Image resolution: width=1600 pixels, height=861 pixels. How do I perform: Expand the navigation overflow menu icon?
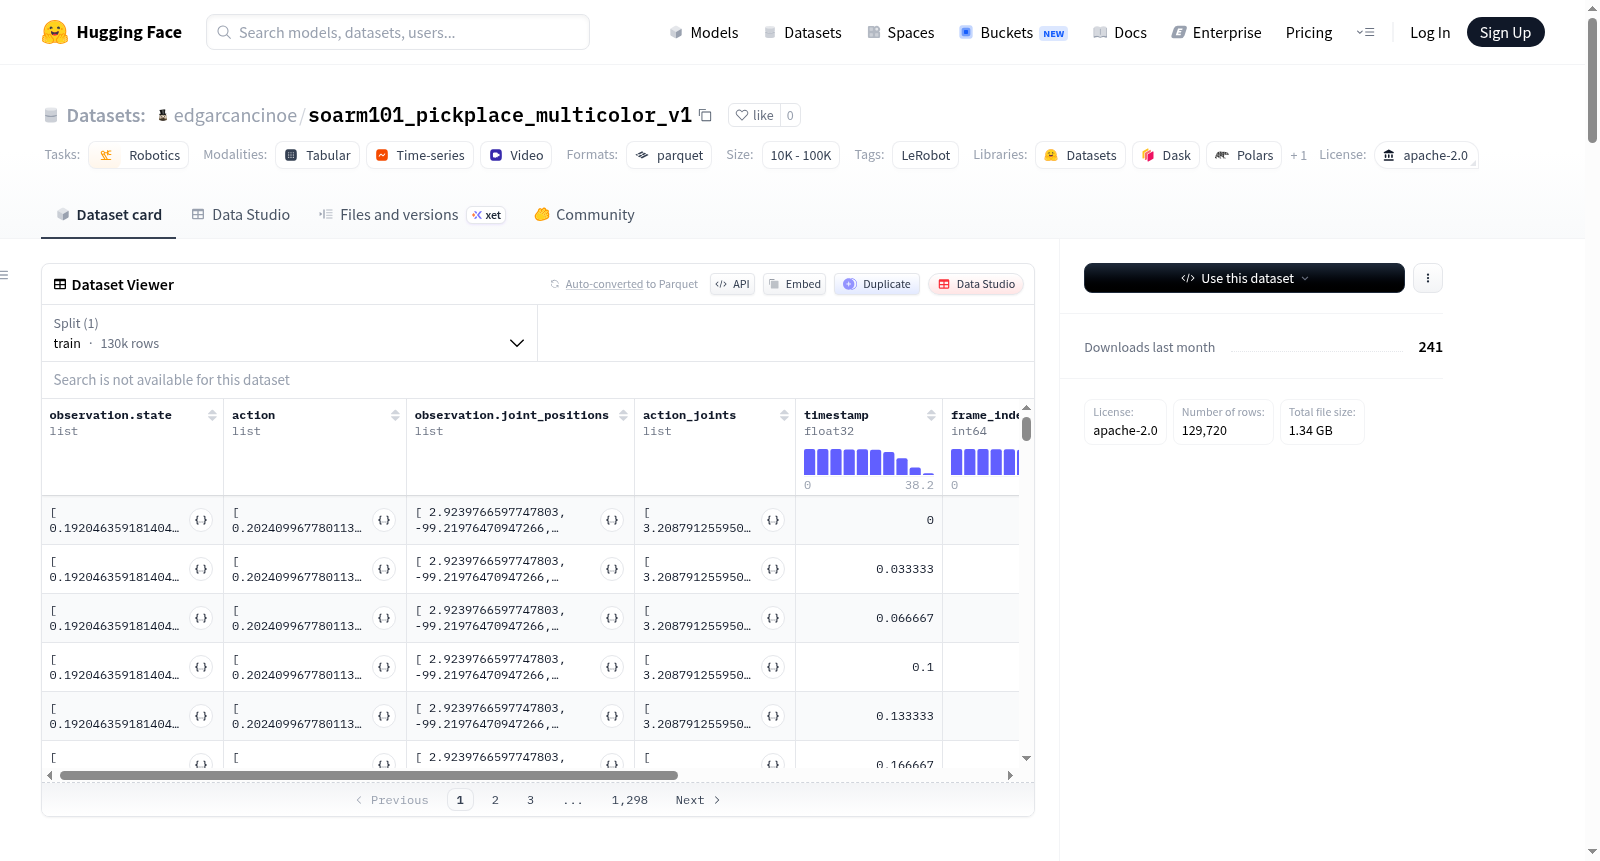coord(1365,32)
